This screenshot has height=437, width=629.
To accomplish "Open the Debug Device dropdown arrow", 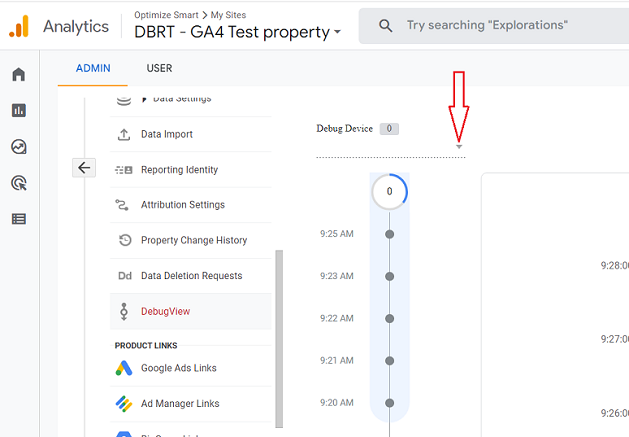I will pyautogui.click(x=459, y=147).
